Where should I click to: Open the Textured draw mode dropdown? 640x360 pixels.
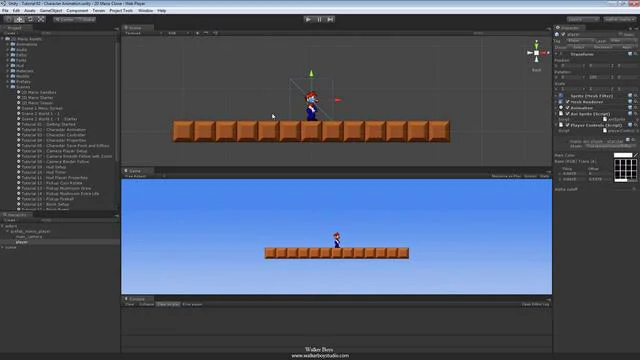pyautogui.click(x=143, y=33)
